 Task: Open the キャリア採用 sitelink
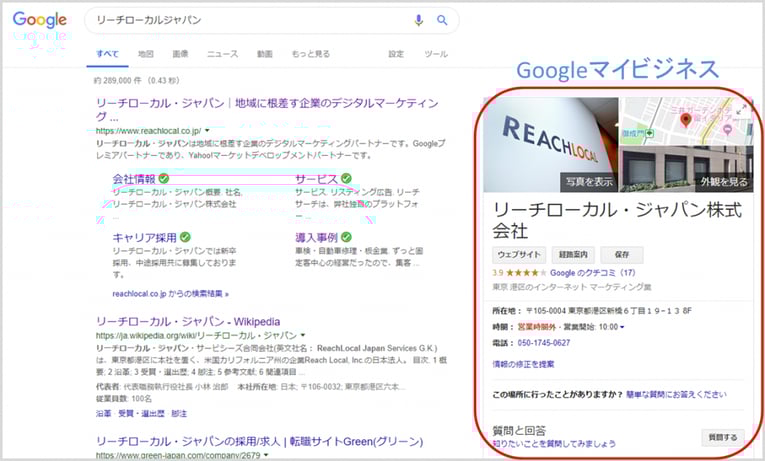pos(144,238)
